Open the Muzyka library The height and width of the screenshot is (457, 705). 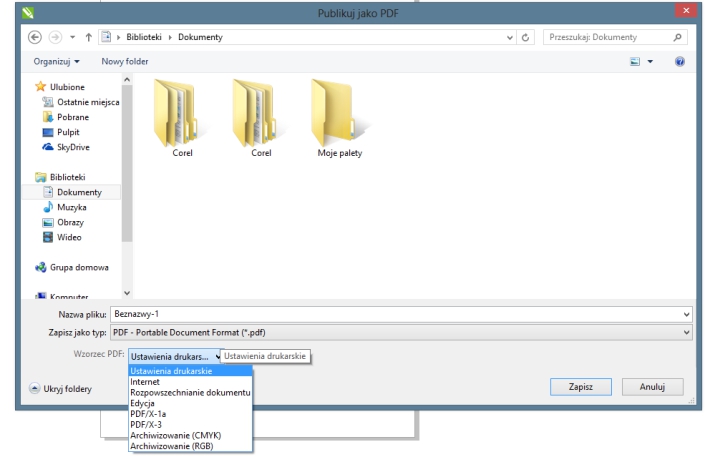tap(58, 207)
